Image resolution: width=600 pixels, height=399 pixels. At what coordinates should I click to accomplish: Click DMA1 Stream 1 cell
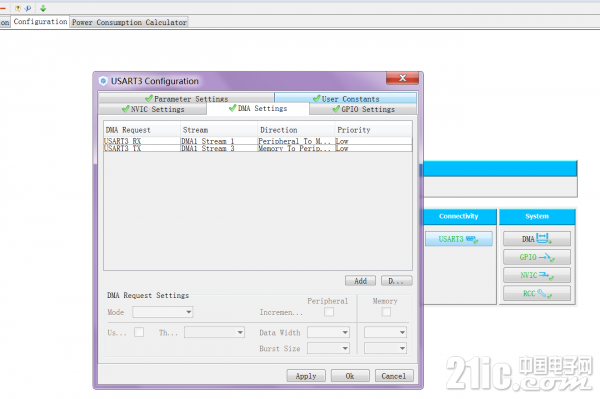tap(219, 141)
